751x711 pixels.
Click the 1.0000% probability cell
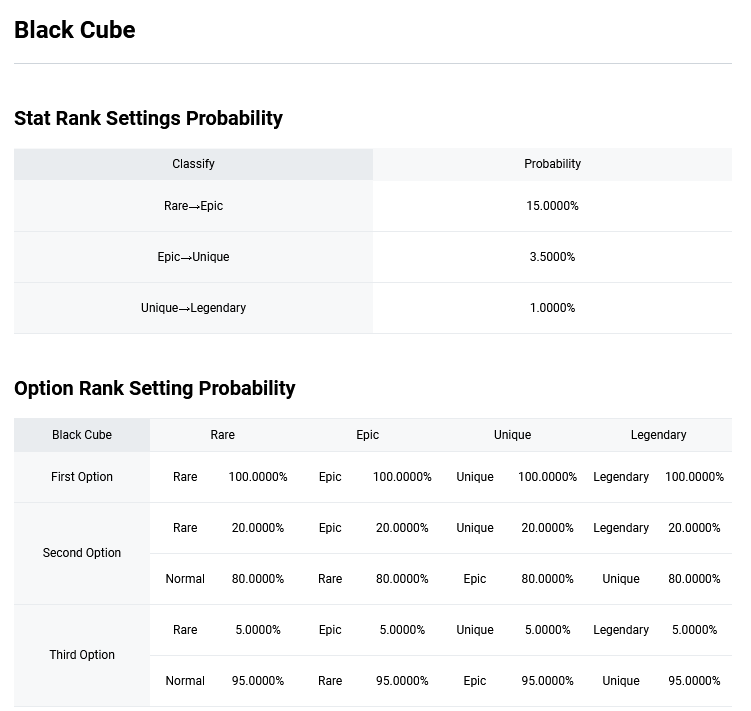pyautogui.click(x=552, y=308)
